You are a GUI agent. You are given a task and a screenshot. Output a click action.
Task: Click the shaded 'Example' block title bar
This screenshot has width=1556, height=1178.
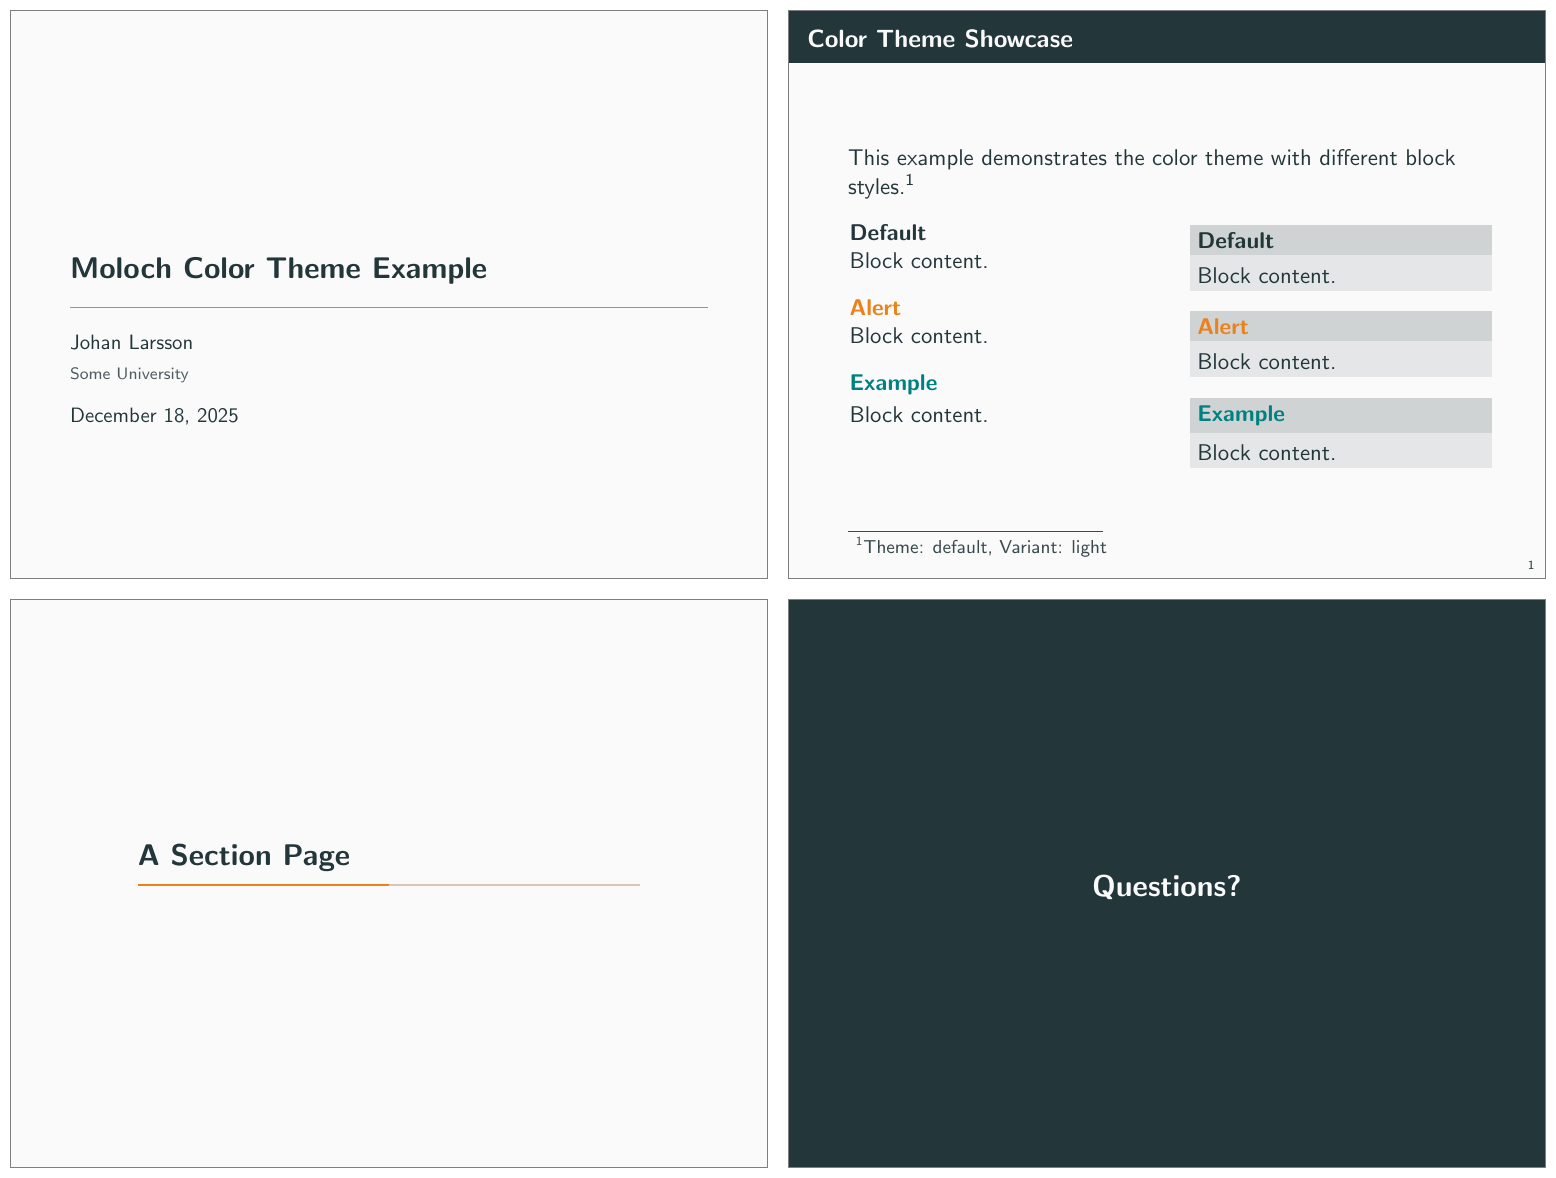click(1339, 414)
